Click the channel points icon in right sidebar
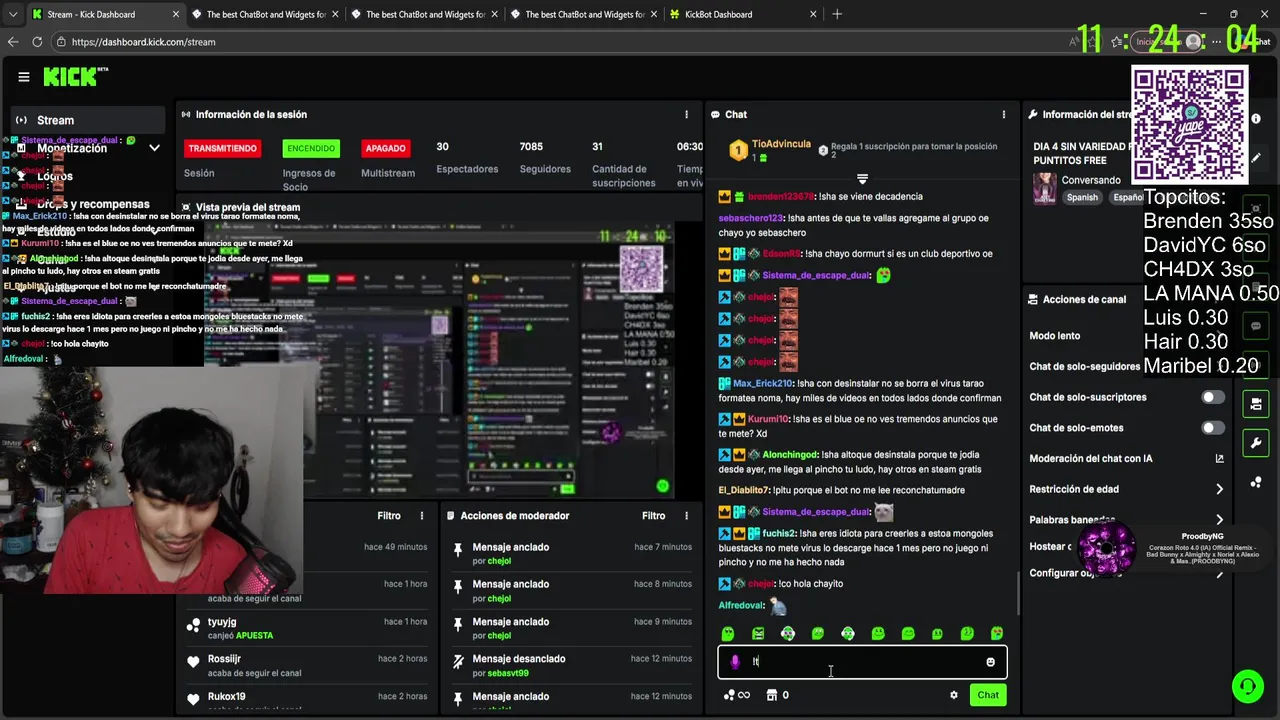 coord(1256,482)
